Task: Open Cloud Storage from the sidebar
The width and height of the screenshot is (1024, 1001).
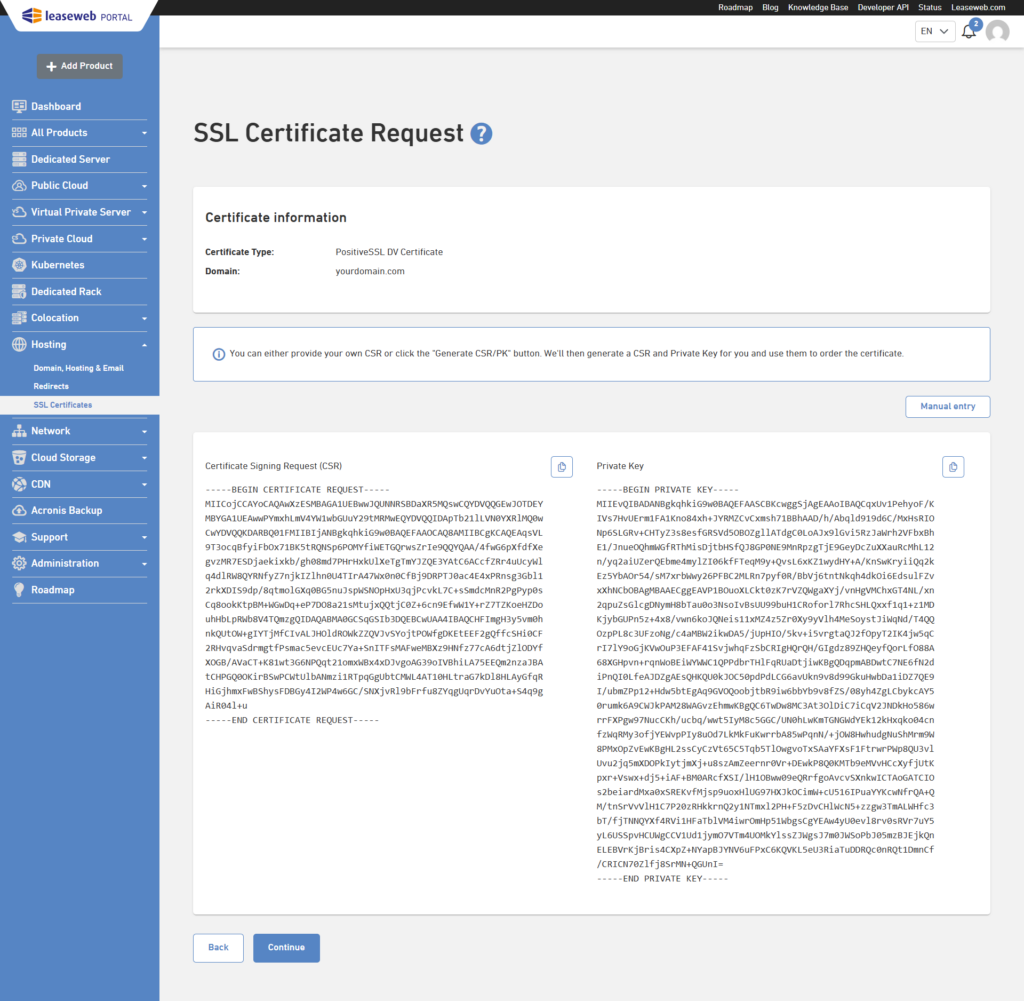Action: coord(52,457)
